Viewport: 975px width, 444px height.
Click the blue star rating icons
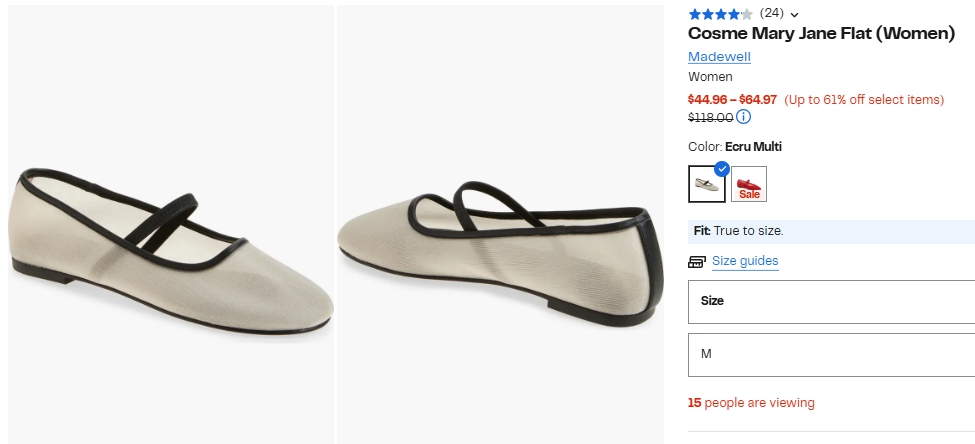coord(720,14)
